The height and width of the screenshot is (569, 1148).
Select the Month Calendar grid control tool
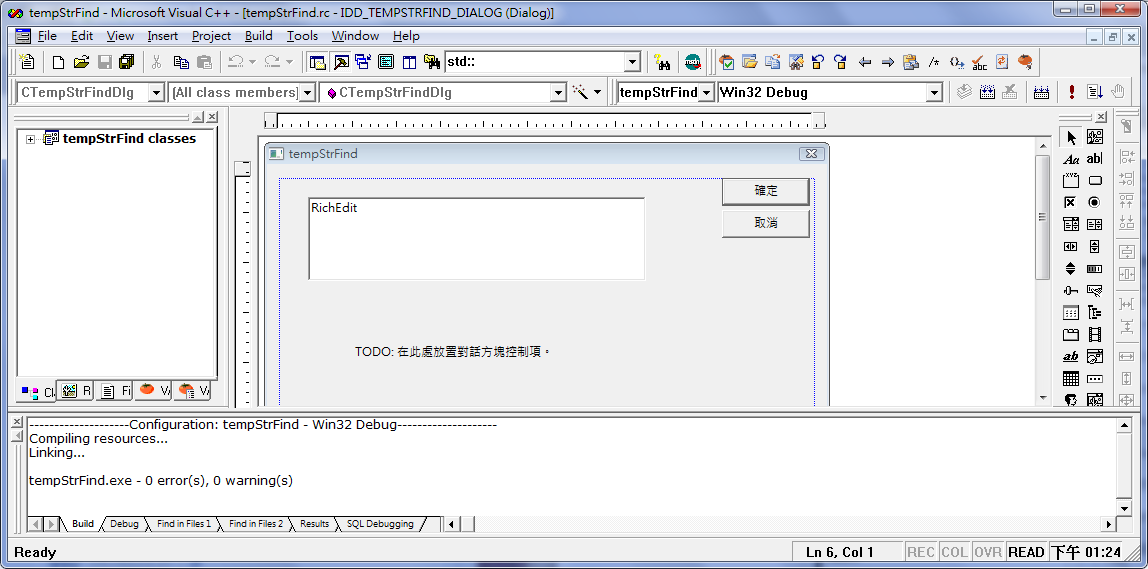pos(1071,379)
